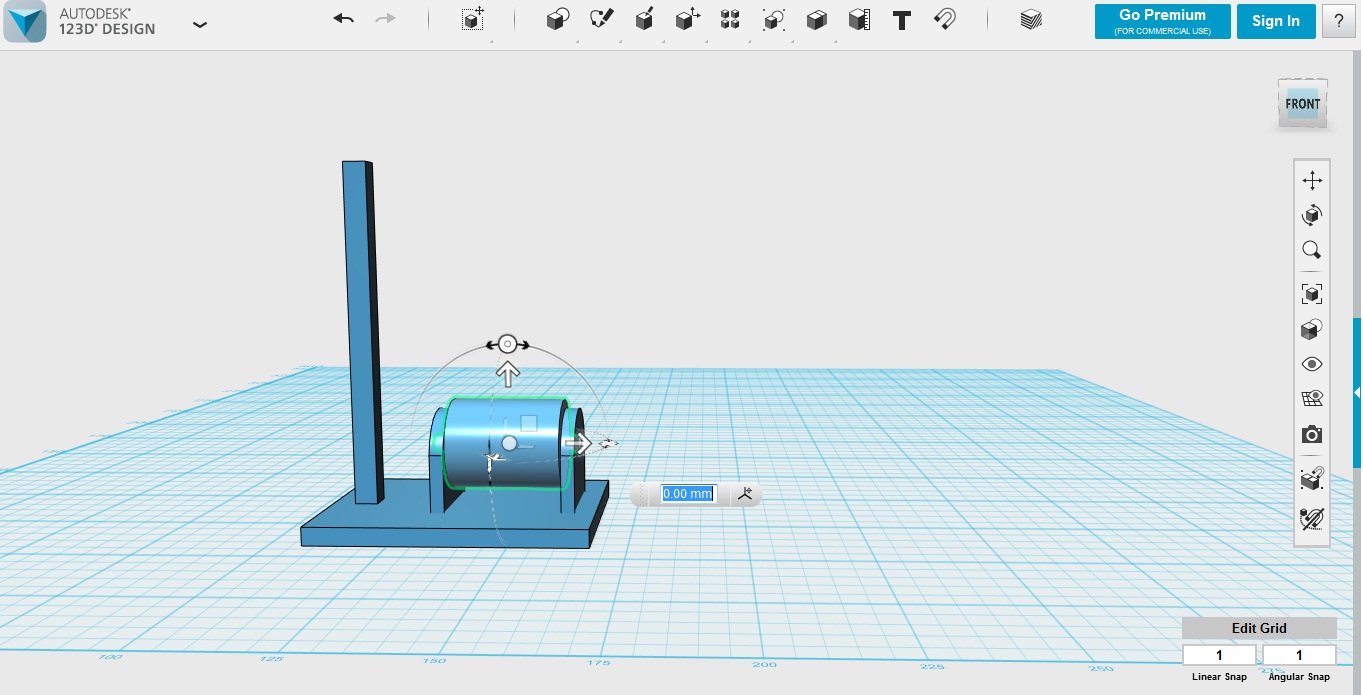Click the square planar move handle
This screenshot has width=1363, height=695.
click(x=529, y=423)
